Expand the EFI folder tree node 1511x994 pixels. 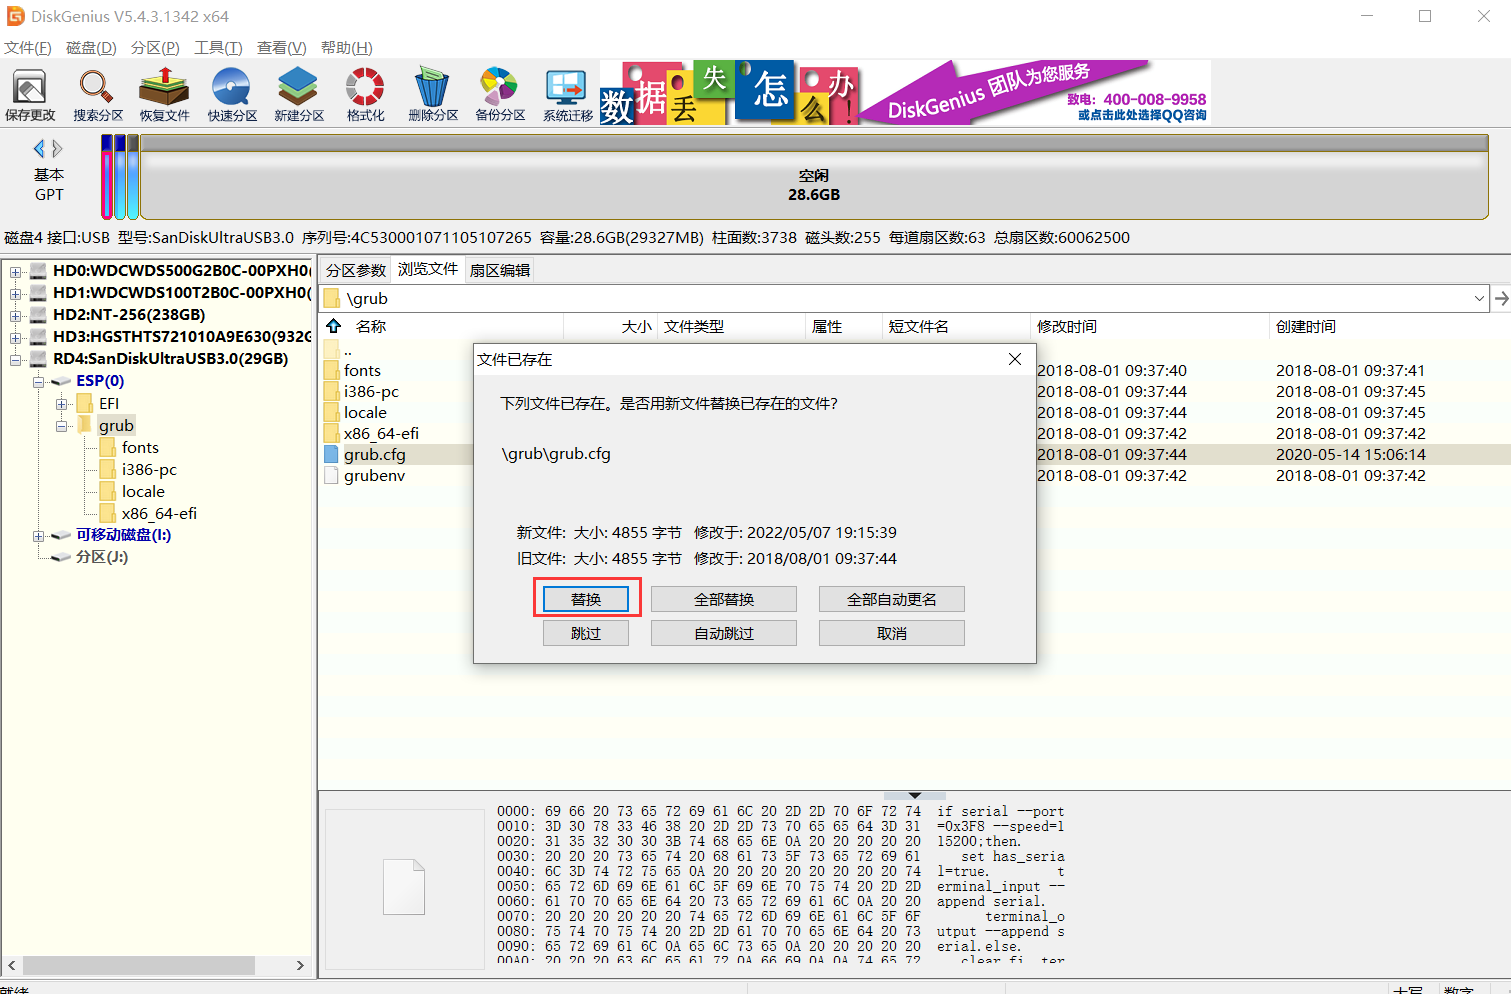62,404
